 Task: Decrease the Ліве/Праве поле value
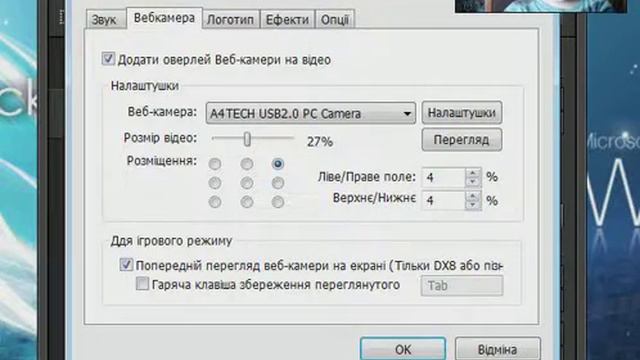click(x=473, y=182)
